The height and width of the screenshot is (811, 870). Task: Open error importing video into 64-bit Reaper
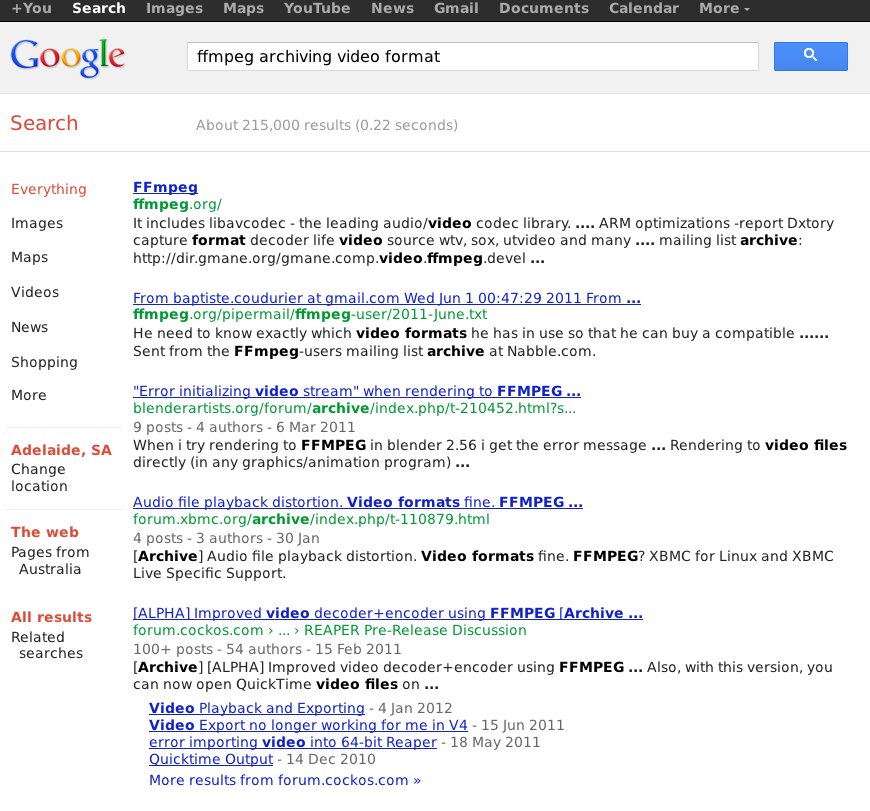coord(293,742)
